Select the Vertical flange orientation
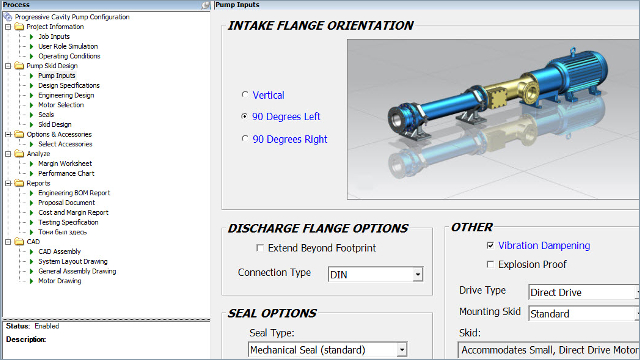The width and height of the screenshot is (640, 360). tap(244, 95)
